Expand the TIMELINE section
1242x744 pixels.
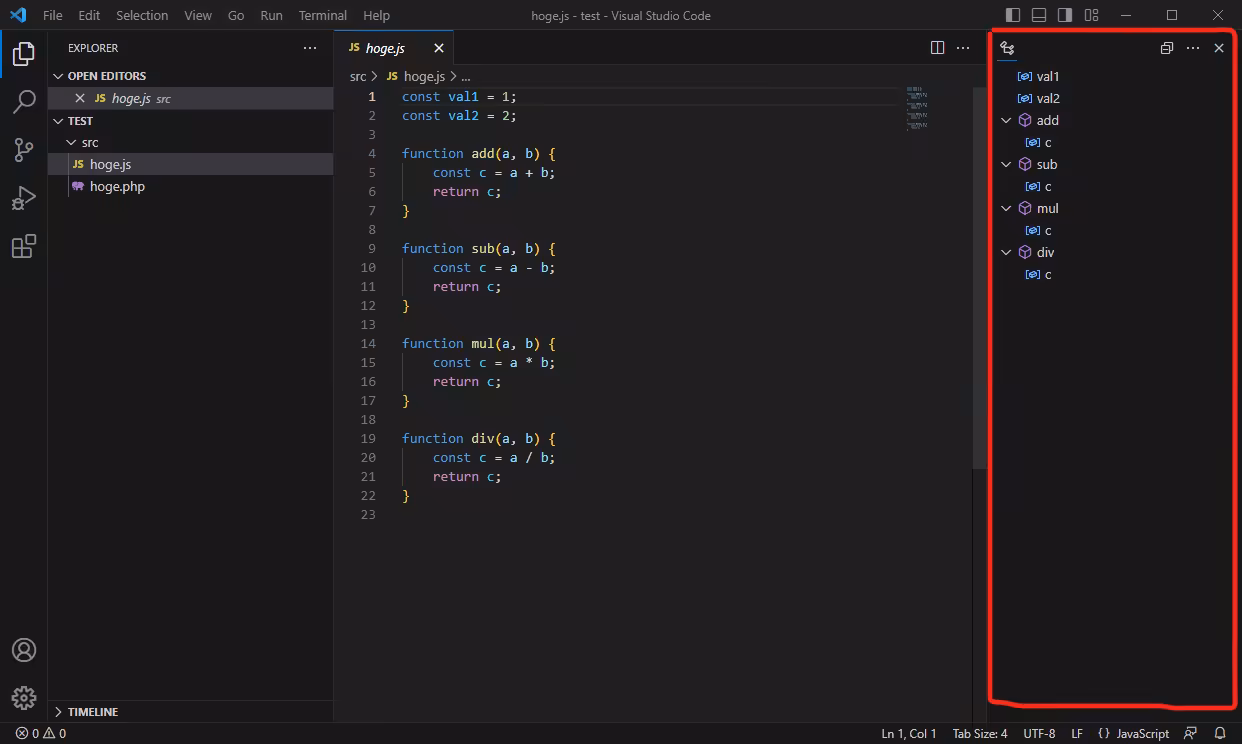point(58,712)
